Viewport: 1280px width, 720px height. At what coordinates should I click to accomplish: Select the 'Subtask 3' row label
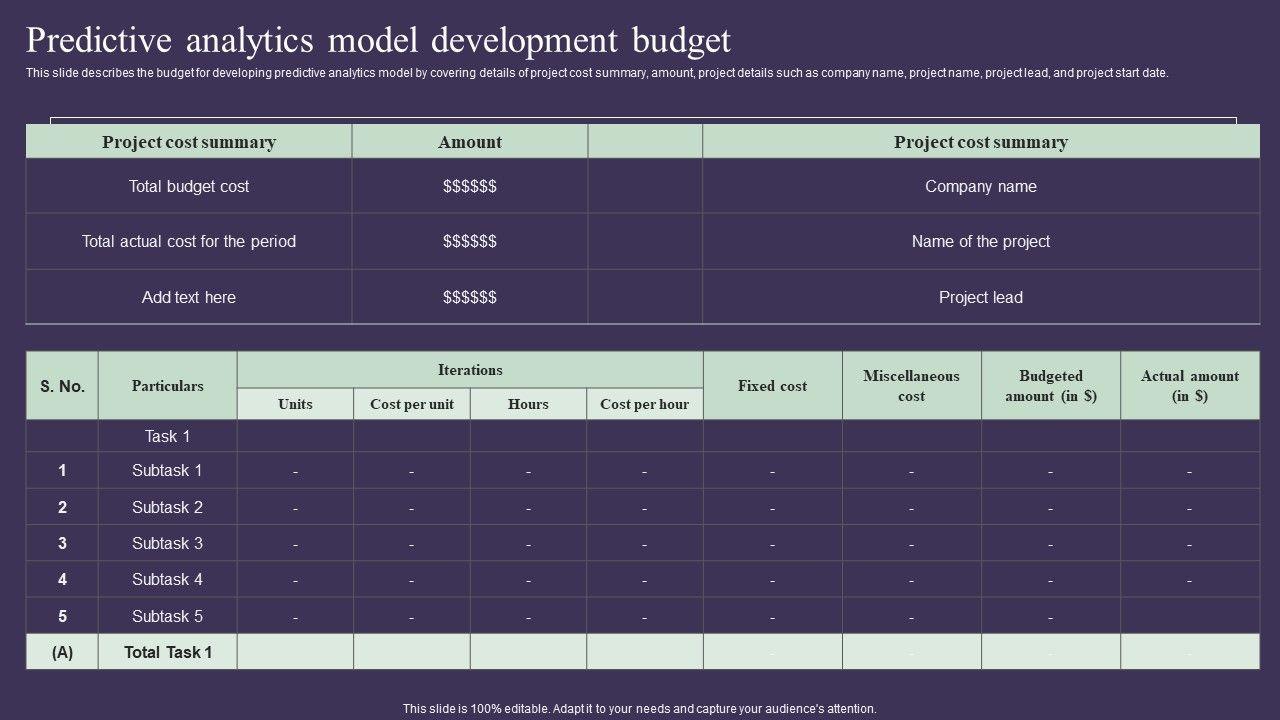tap(167, 543)
